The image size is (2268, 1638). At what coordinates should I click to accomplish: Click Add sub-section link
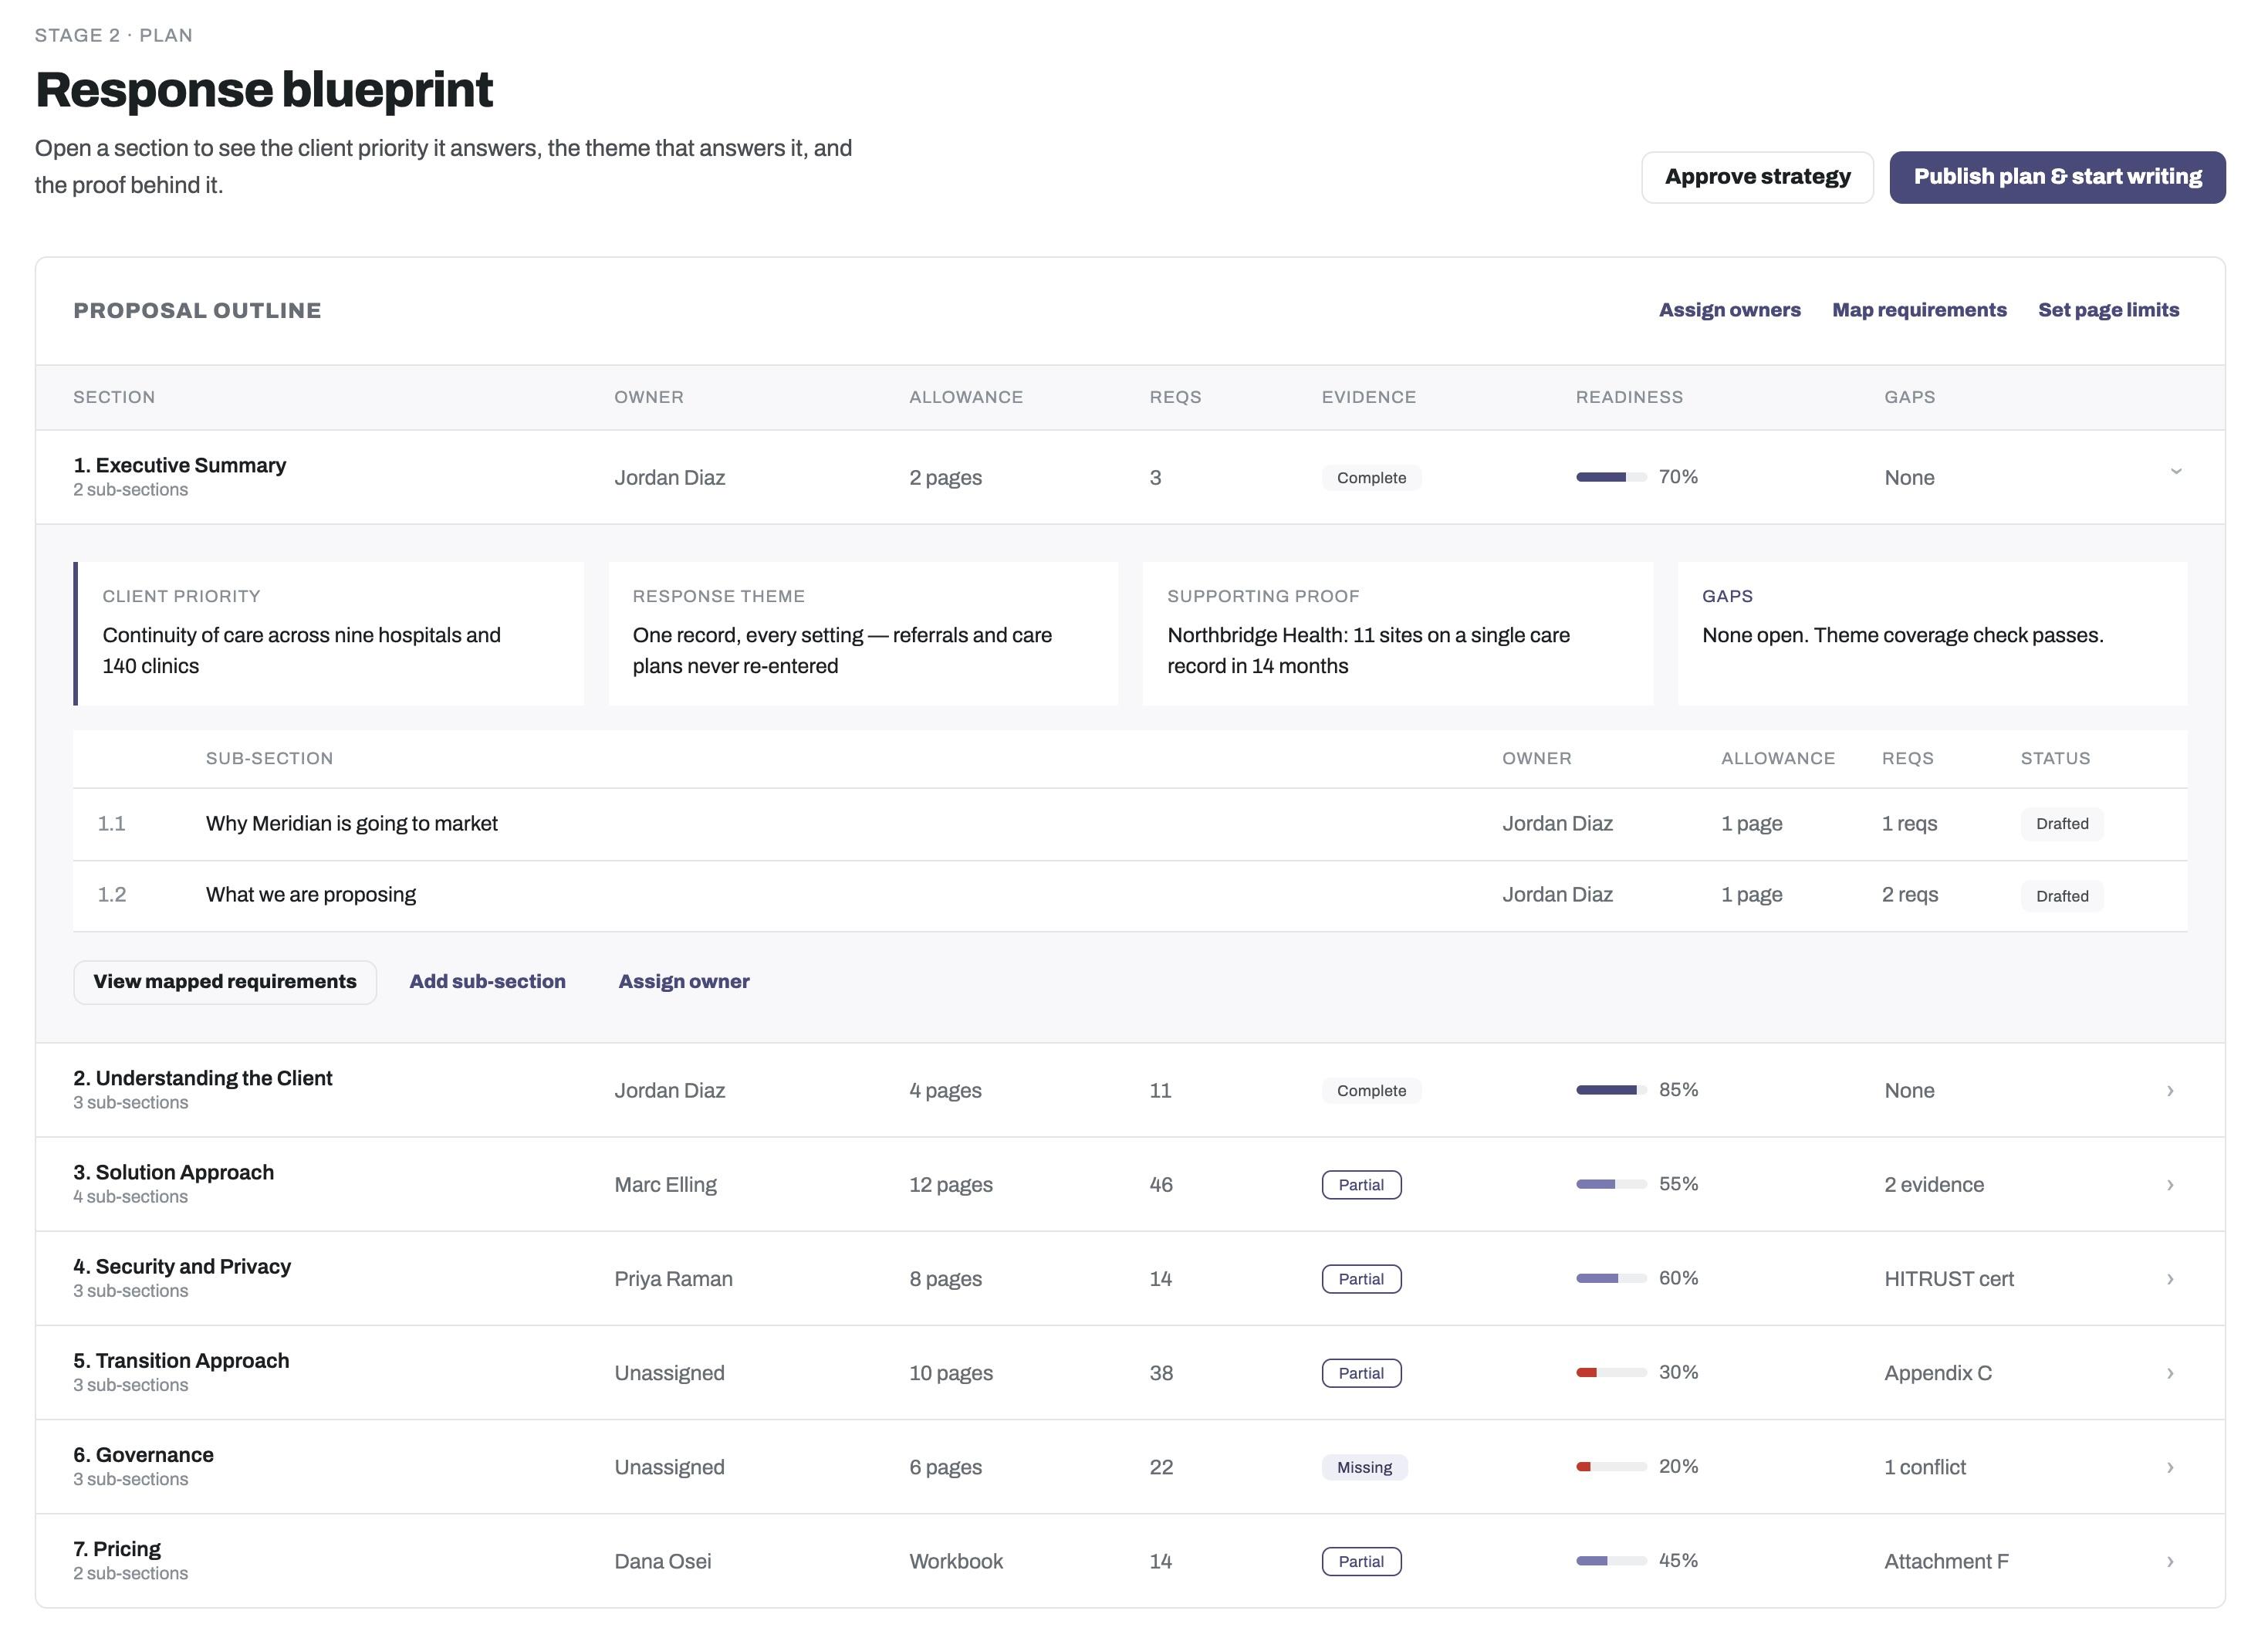click(x=487, y=982)
